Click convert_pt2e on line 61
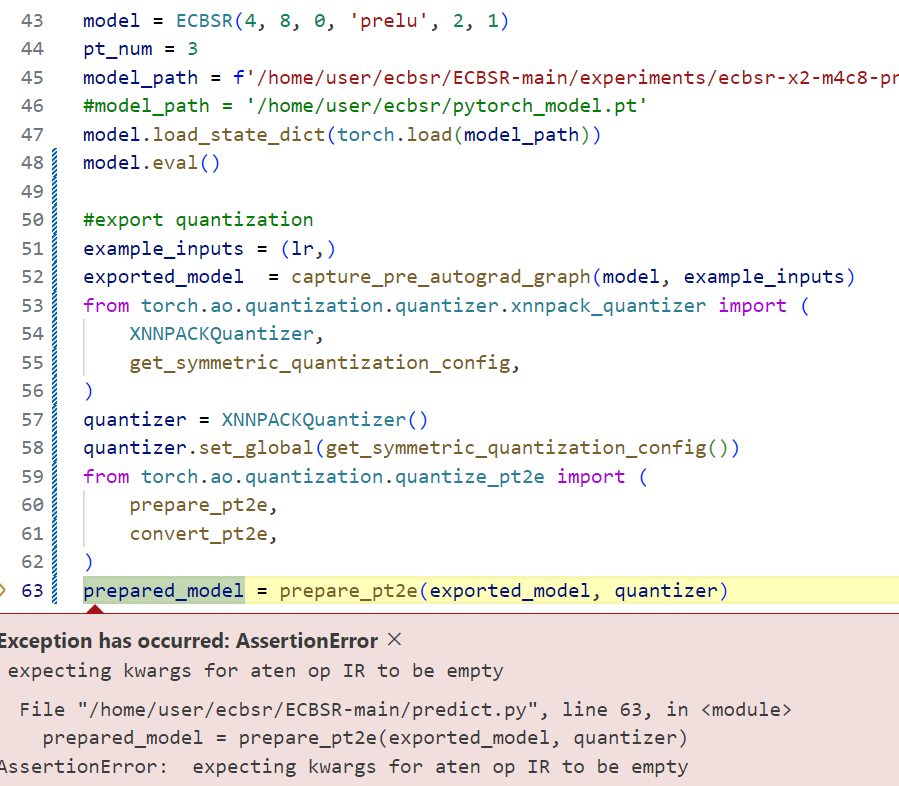 (x=200, y=534)
